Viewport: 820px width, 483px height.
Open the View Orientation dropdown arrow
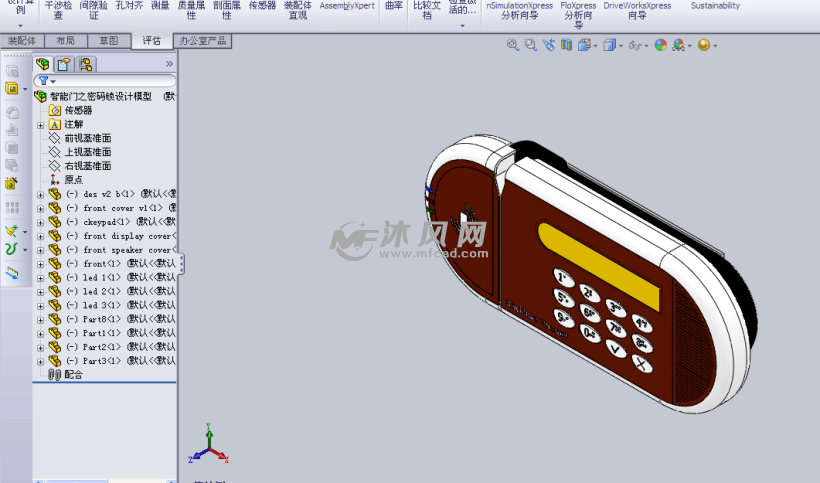click(595, 46)
